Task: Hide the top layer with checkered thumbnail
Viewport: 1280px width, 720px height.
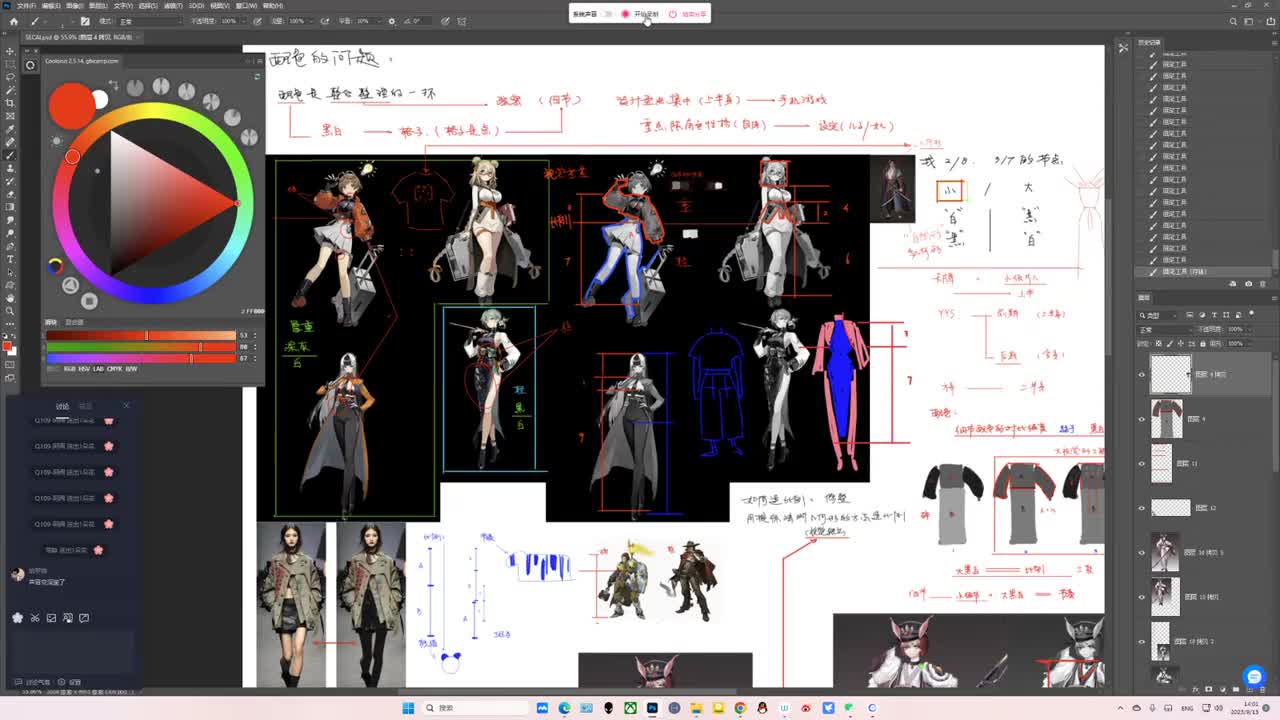Action: tap(1142, 374)
